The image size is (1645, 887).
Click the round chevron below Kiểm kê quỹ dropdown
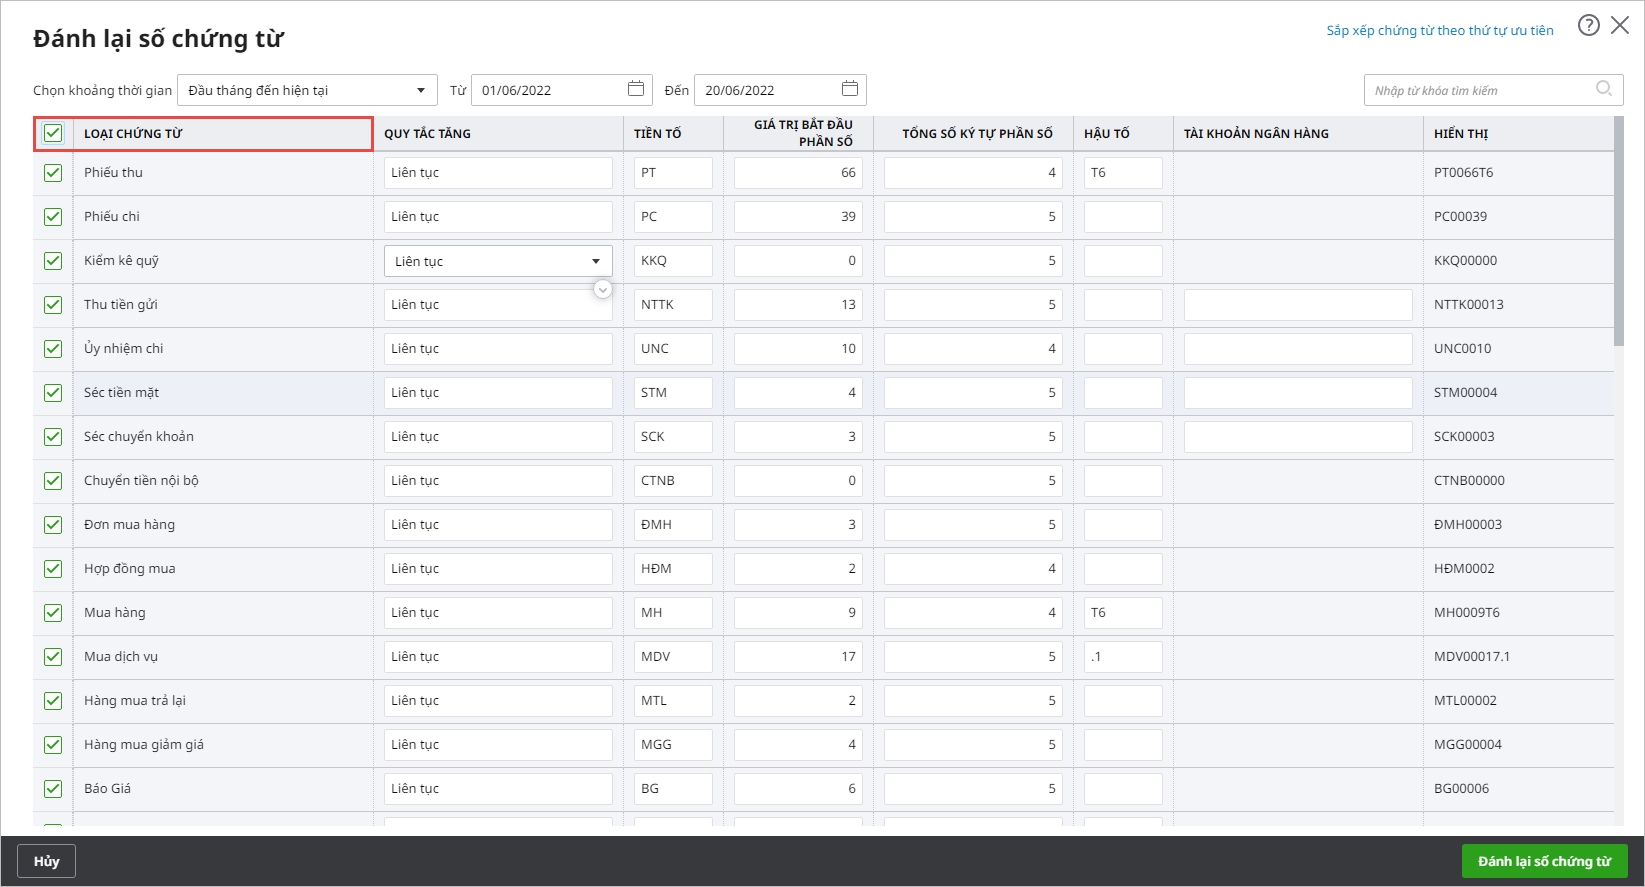click(603, 289)
